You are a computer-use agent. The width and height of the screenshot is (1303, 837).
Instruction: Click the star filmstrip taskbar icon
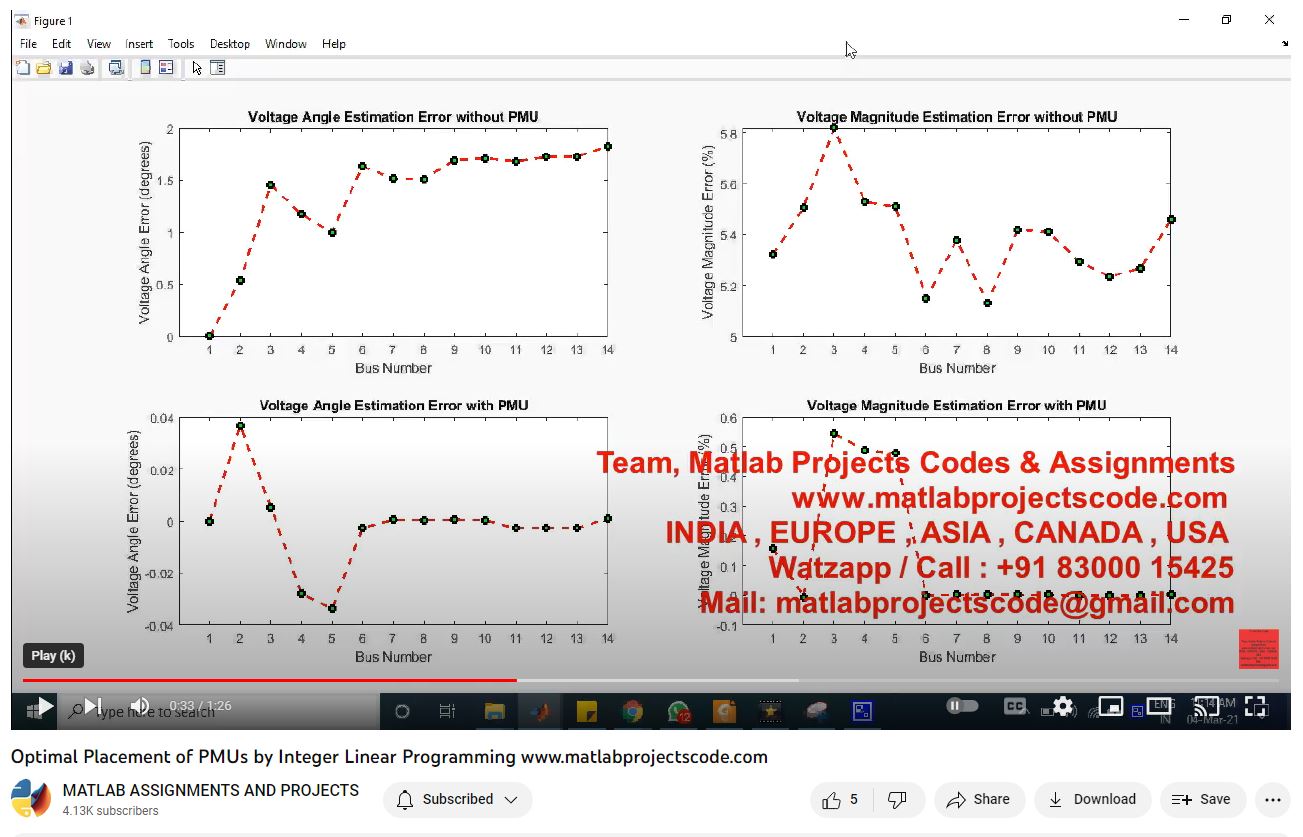[770, 711]
